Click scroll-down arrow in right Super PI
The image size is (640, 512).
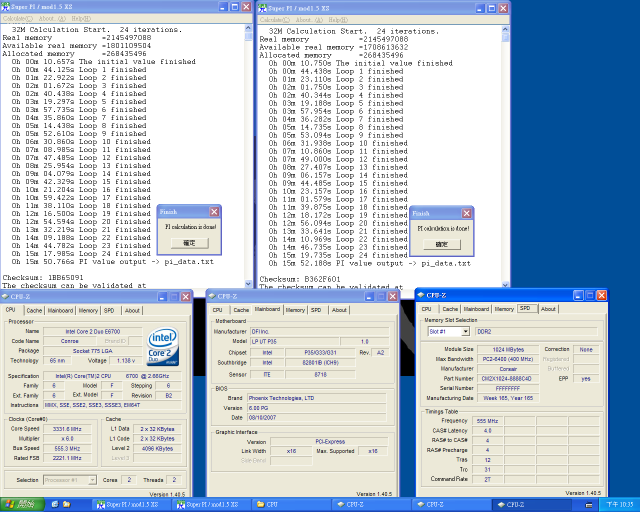[505, 285]
